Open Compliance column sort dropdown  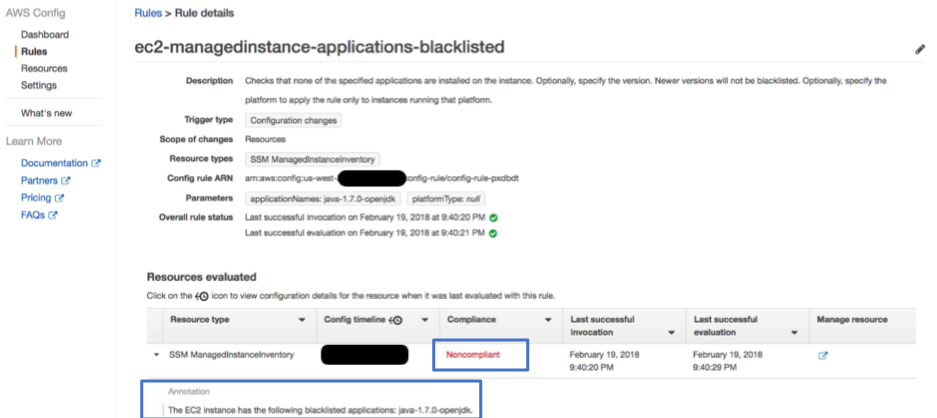548,320
